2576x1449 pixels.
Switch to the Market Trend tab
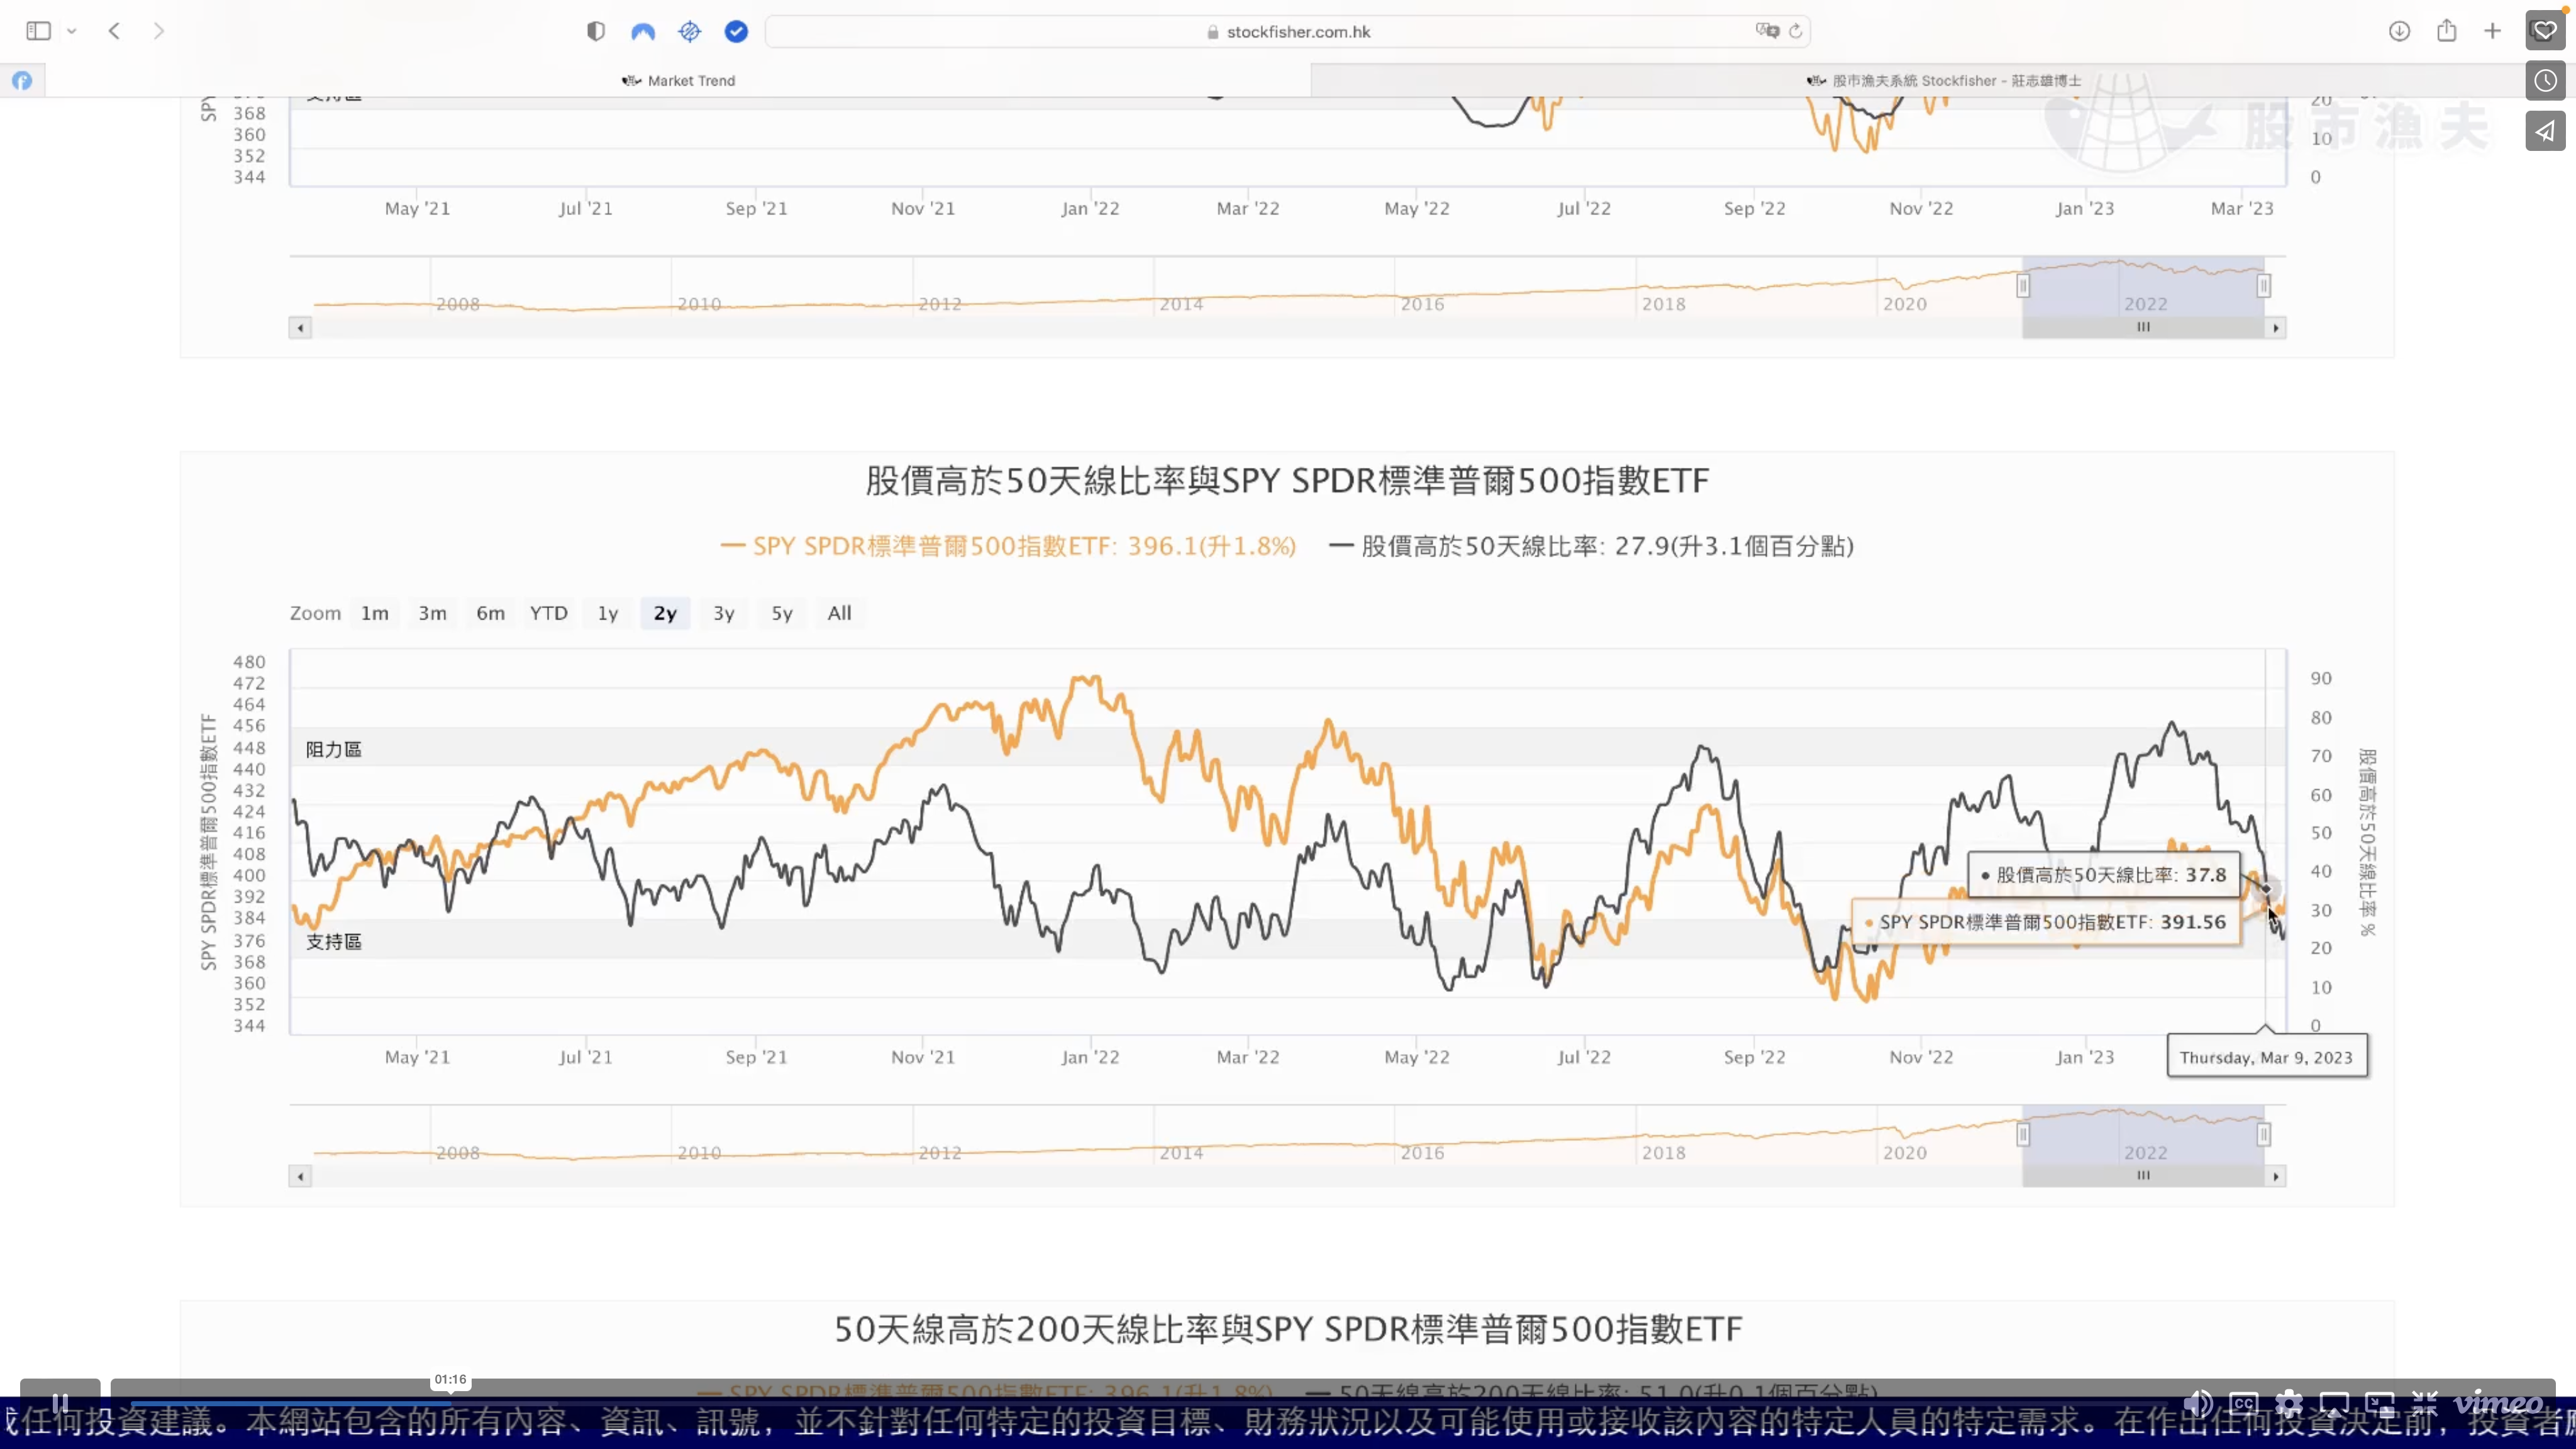click(678, 80)
